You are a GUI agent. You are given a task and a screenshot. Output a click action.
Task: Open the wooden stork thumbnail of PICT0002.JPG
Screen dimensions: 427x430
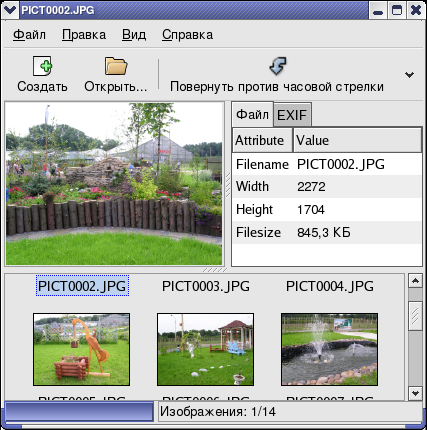click(82, 349)
